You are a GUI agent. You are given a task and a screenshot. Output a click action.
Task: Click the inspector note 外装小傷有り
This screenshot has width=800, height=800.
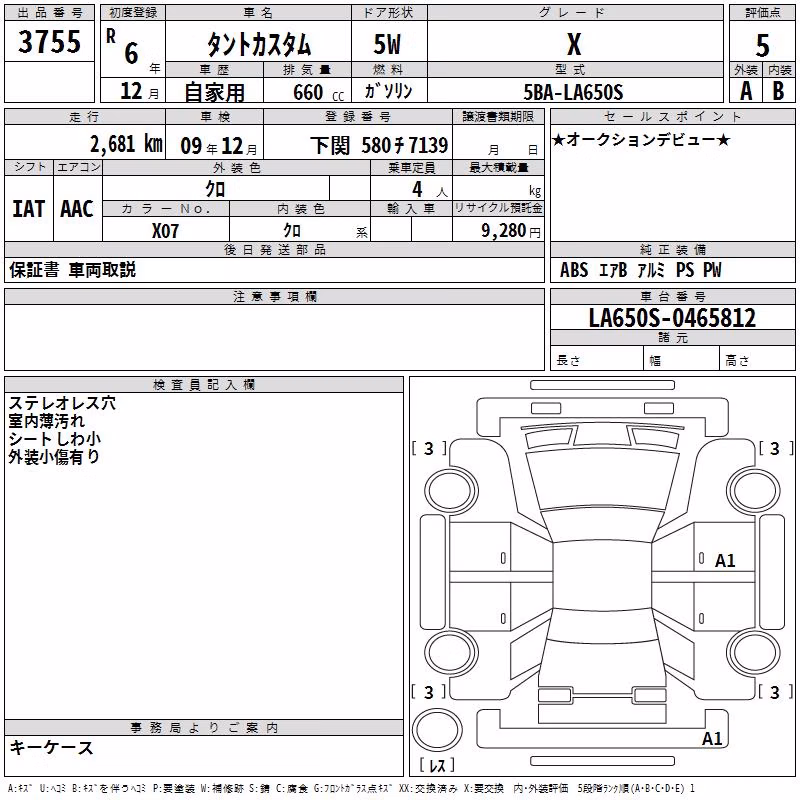(x=54, y=457)
